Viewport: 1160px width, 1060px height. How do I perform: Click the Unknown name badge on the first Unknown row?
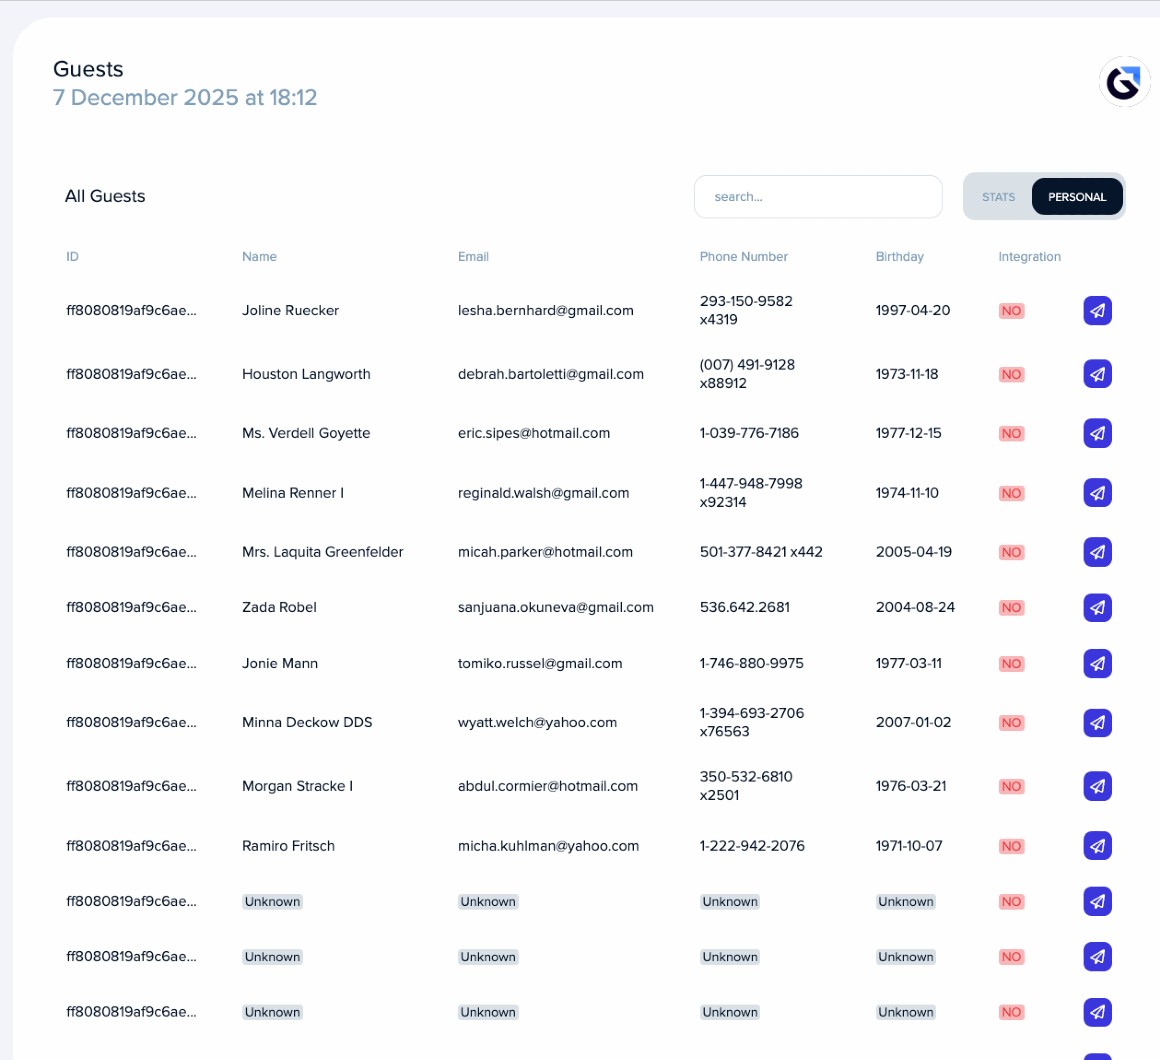pyautogui.click(x=272, y=901)
